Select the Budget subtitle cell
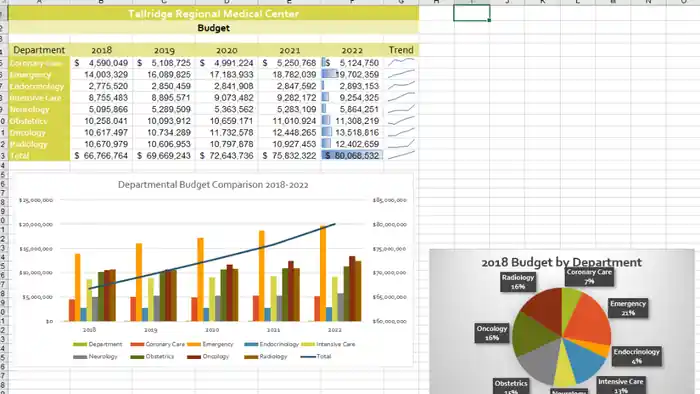Image resolution: width=700 pixels, height=394 pixels. pos(213,28)
